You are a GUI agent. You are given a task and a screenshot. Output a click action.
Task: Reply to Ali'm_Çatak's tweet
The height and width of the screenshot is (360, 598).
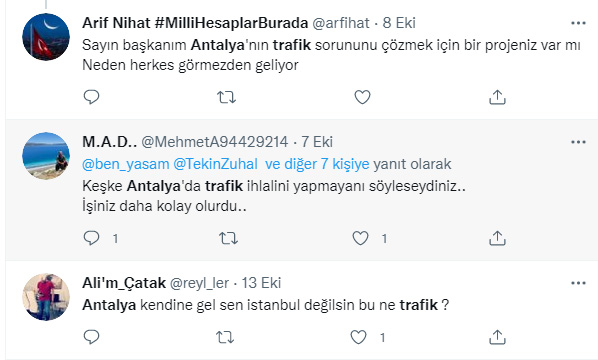[x=92, y=337]
